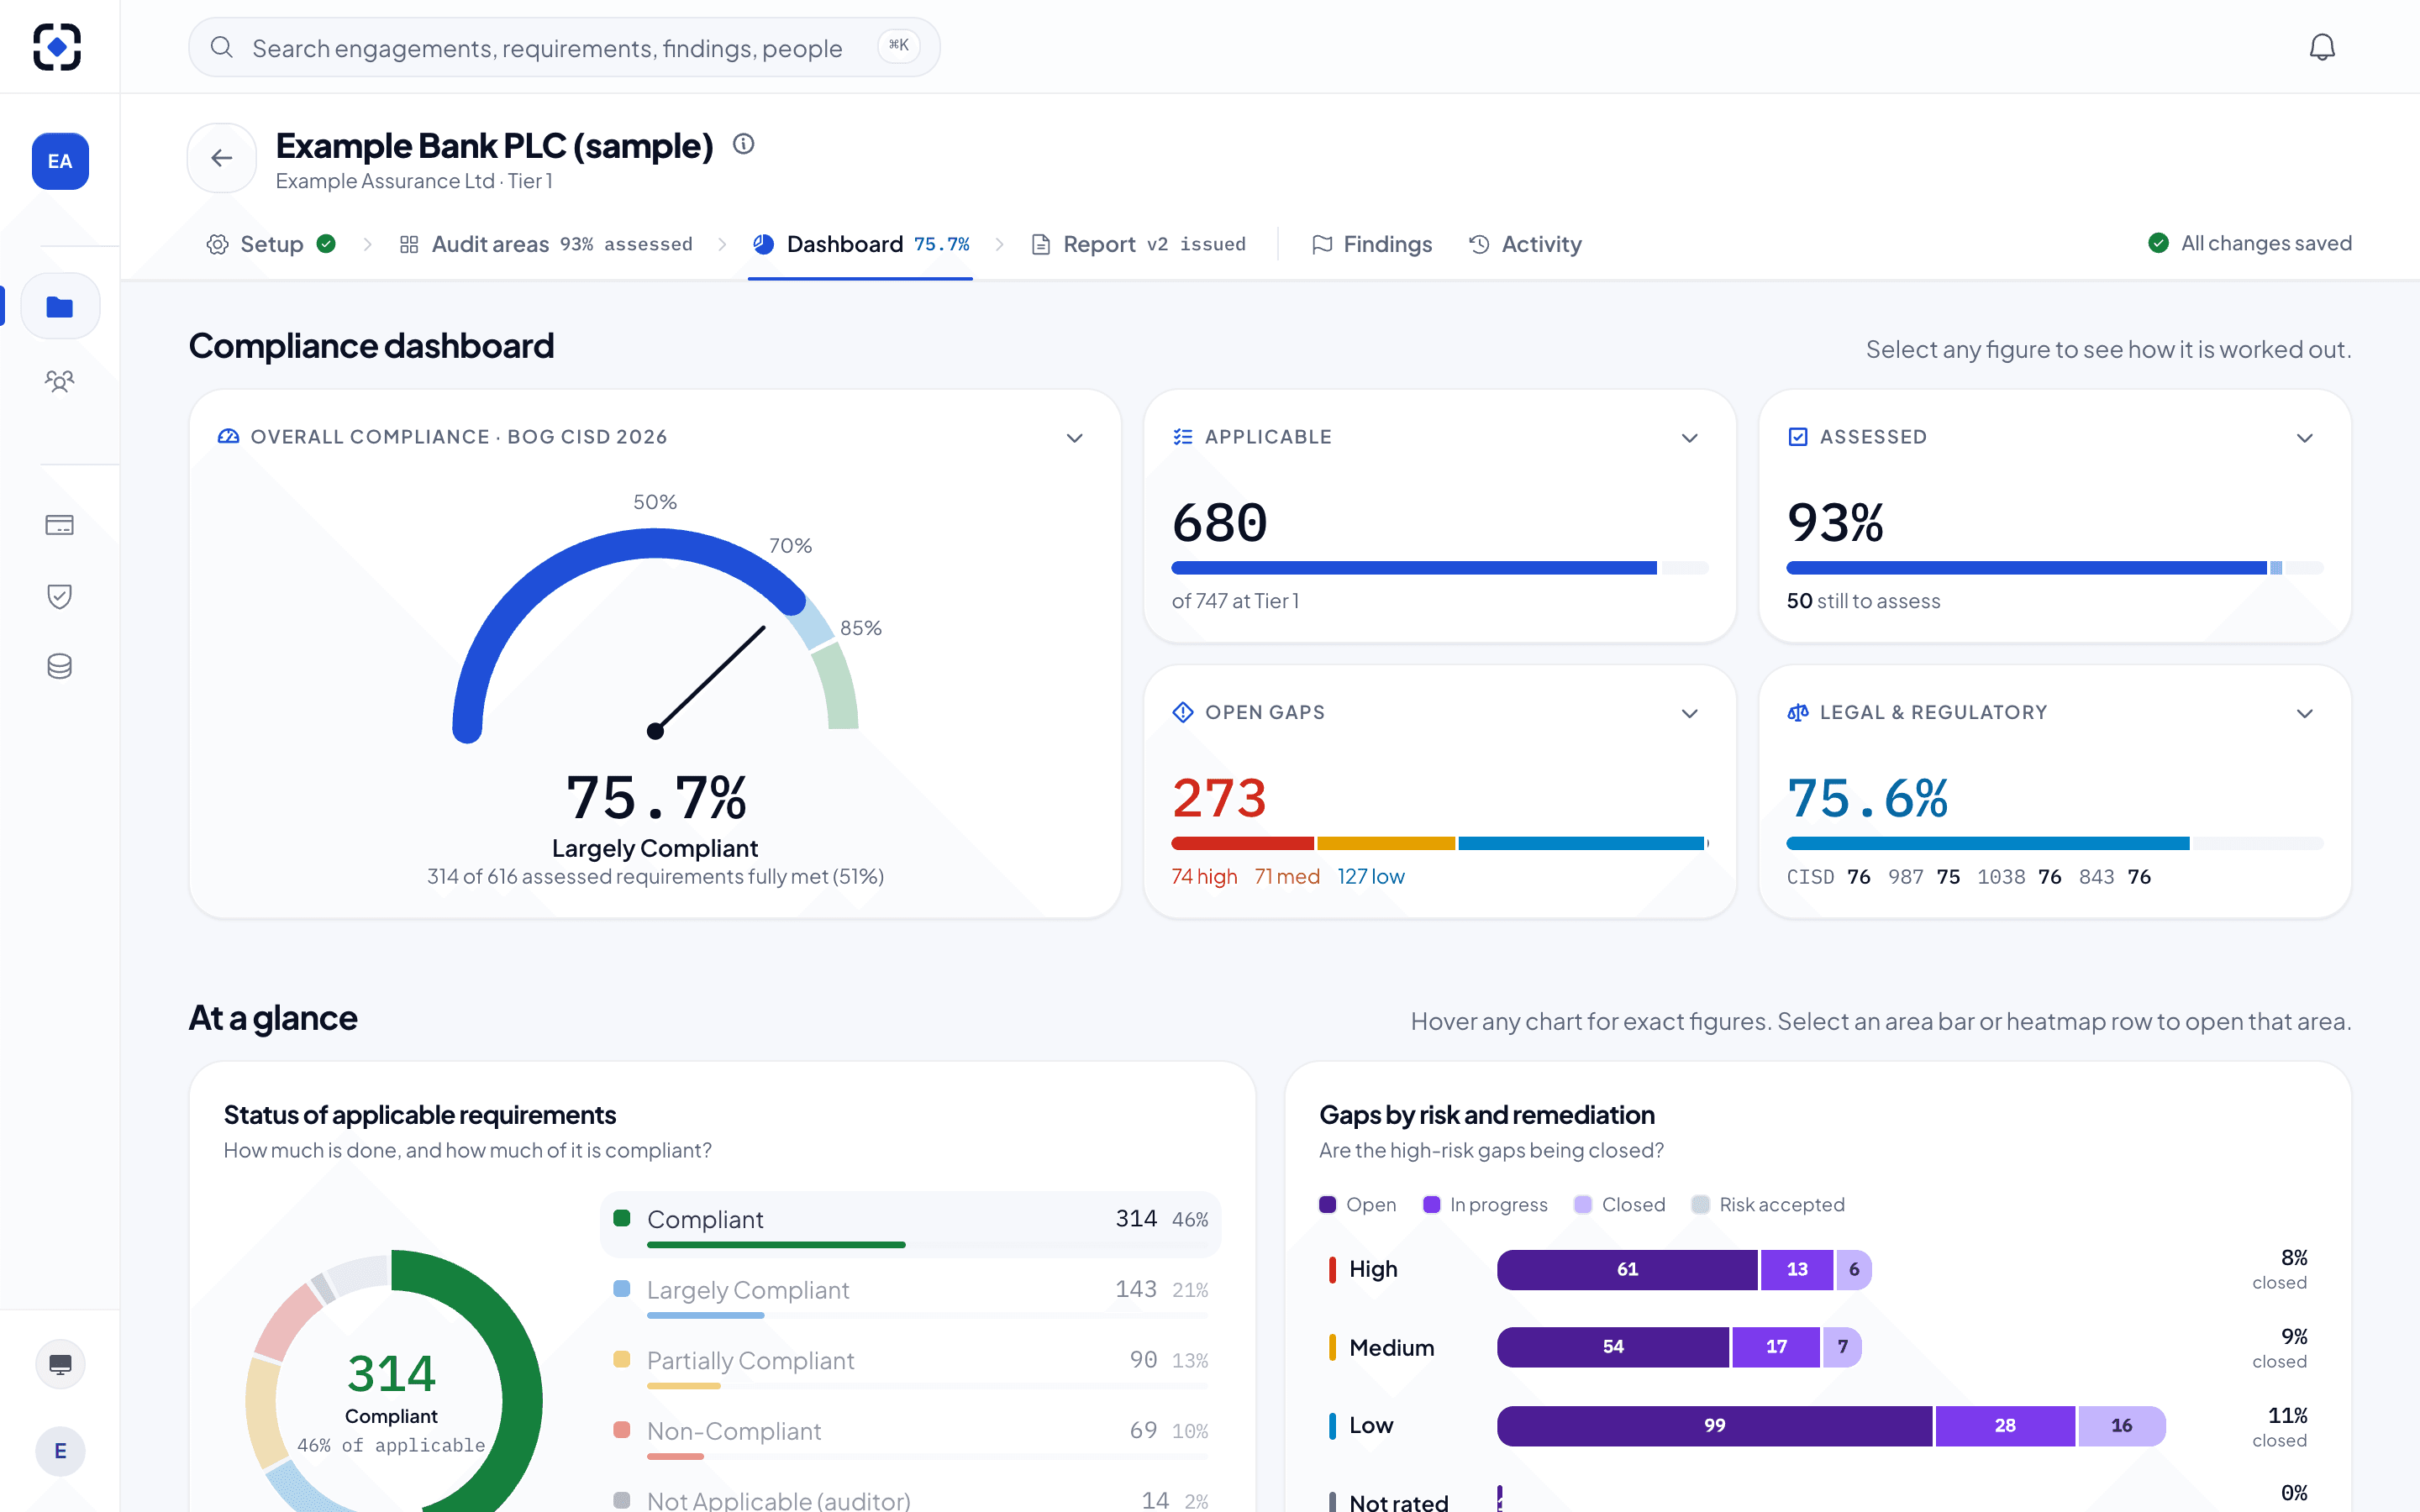Click the Applicable checklist icon

1183,437
